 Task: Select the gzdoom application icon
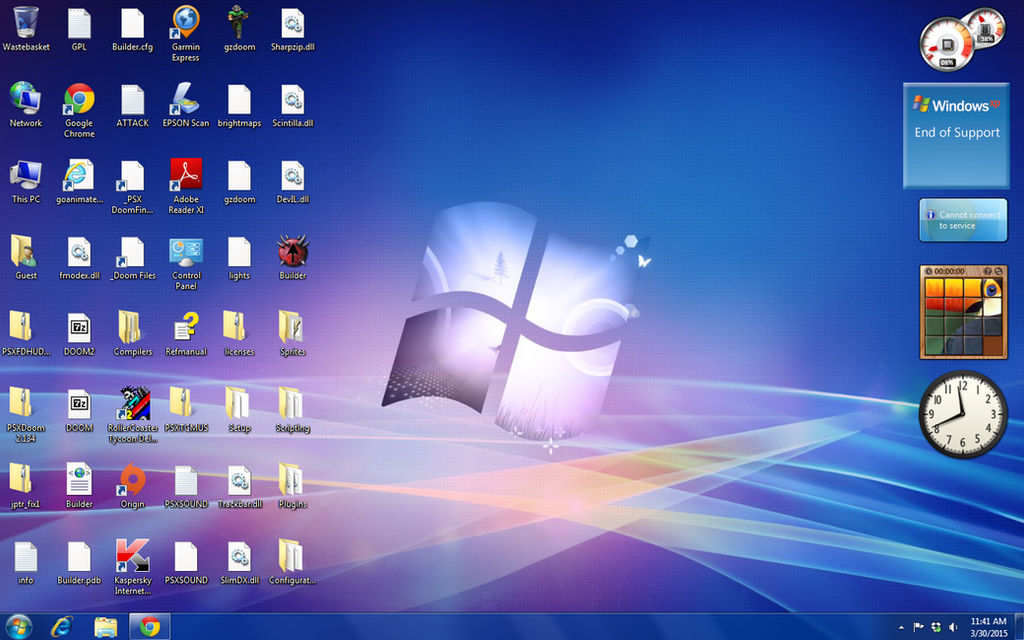coord(239,27)
